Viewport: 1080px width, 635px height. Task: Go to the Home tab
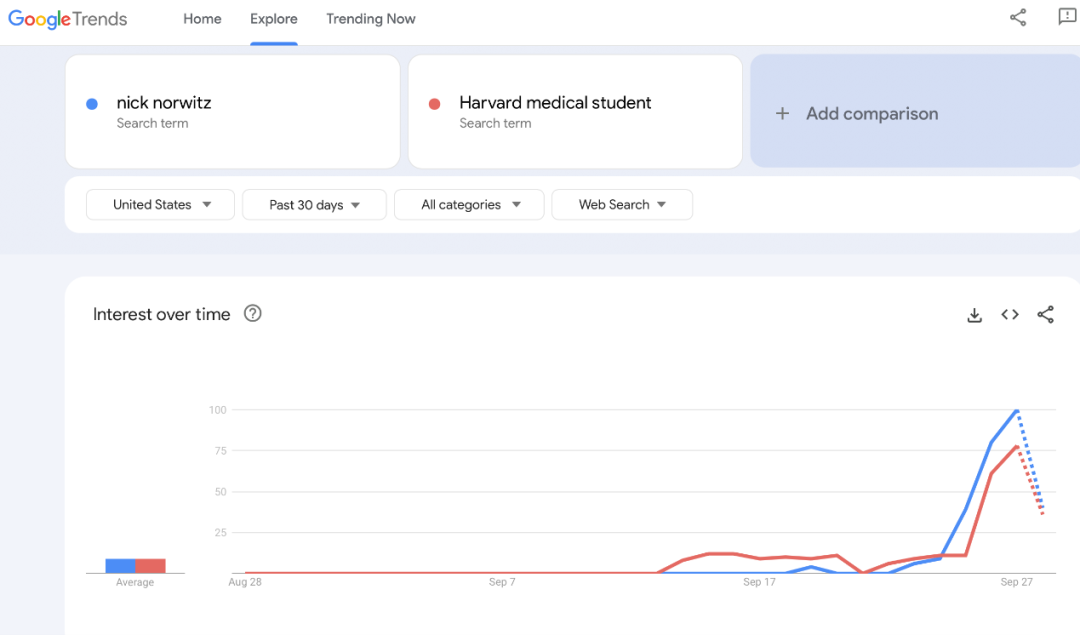(x=202, y=19)
